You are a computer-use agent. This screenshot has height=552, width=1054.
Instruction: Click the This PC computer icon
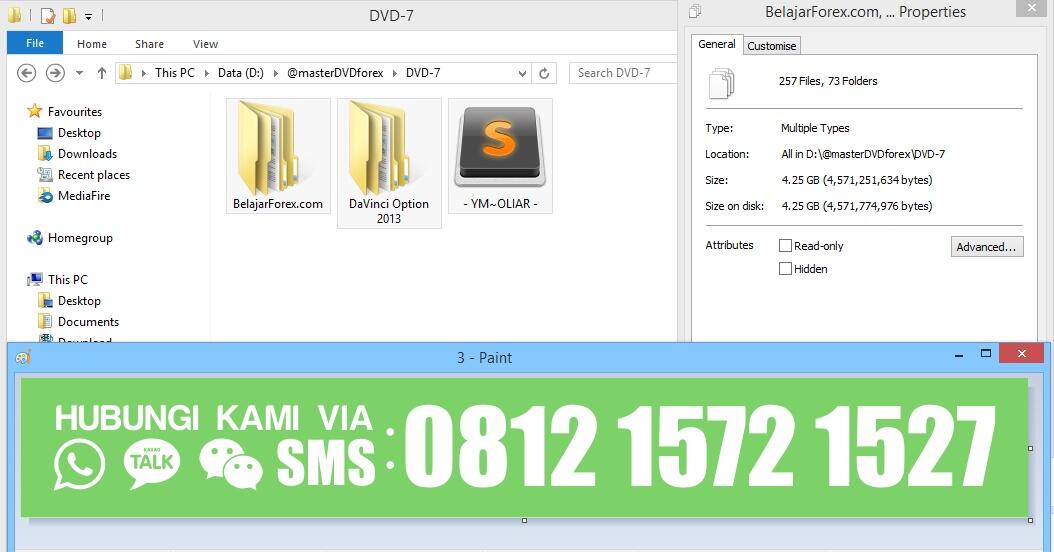[x=35, y=279]
